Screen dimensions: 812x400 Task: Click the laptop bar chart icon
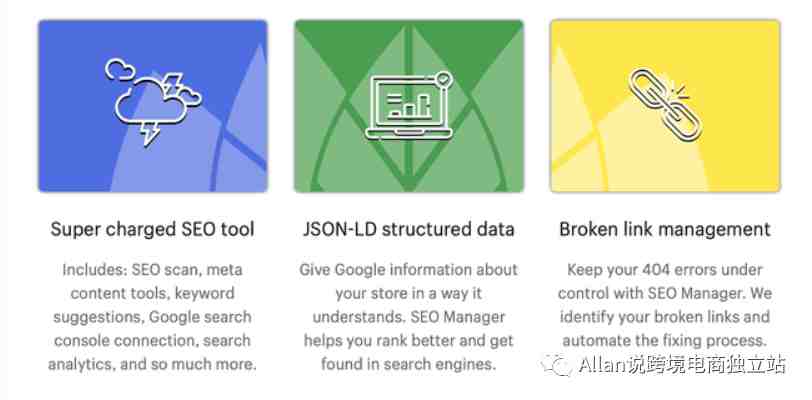click(409, 106)
